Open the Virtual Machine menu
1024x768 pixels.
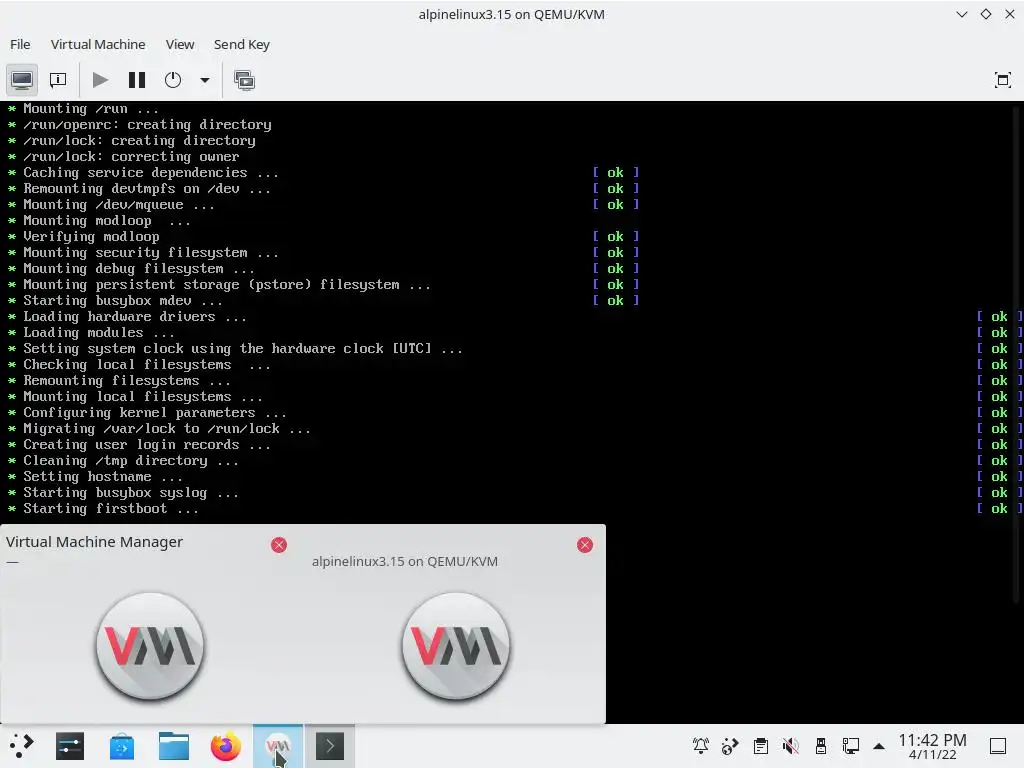coord(98,44)
